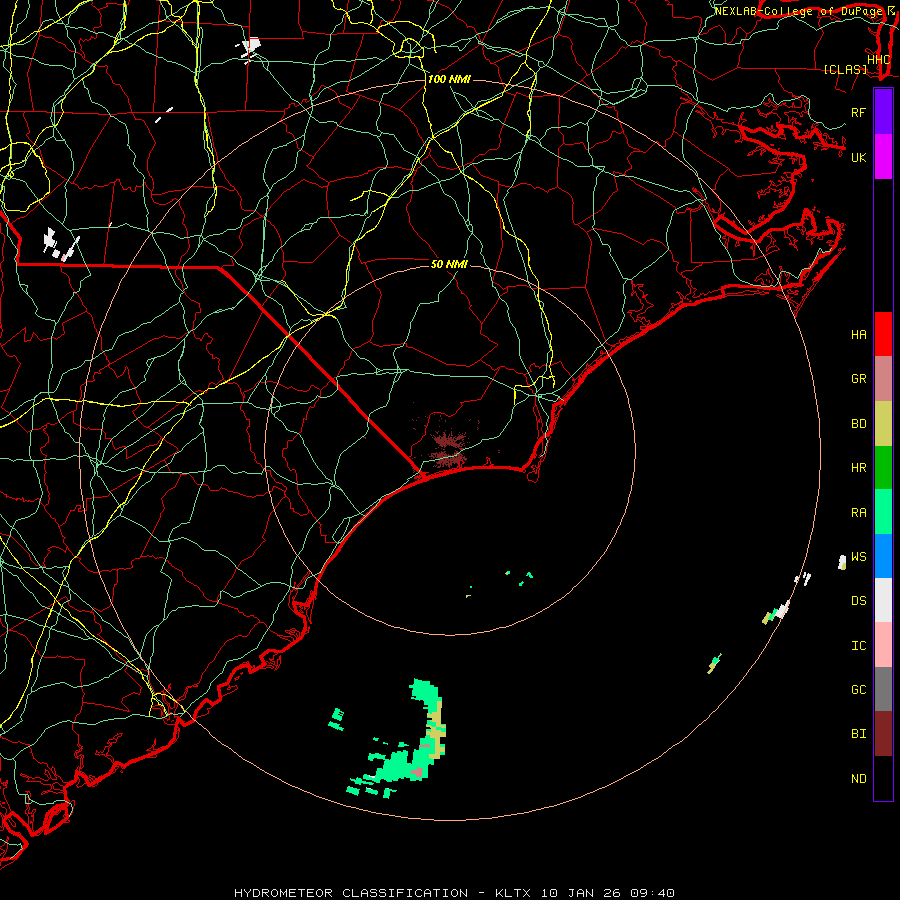900x900 pixels.
Task: Click the HR legend label
Action: (859, 468)
